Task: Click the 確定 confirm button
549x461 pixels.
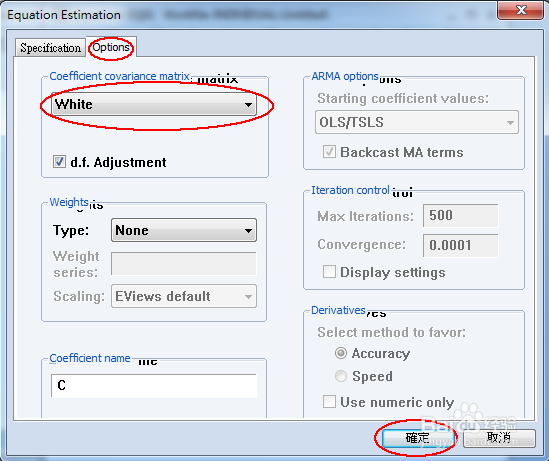Action: pyautogui.click(x=418, y=438)
